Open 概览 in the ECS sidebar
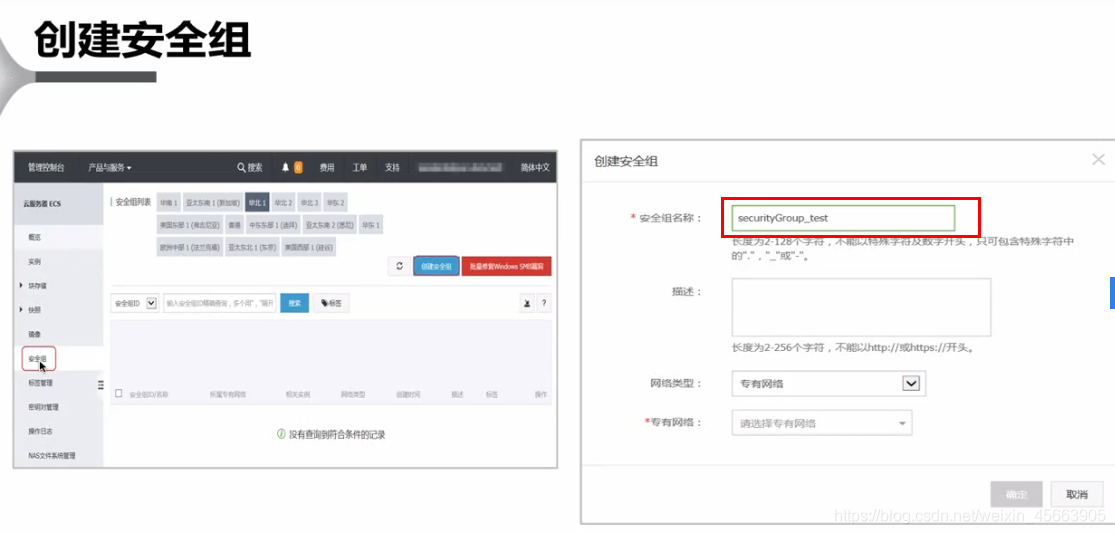Screen dimensions: 1115x534 click(34, 237)
